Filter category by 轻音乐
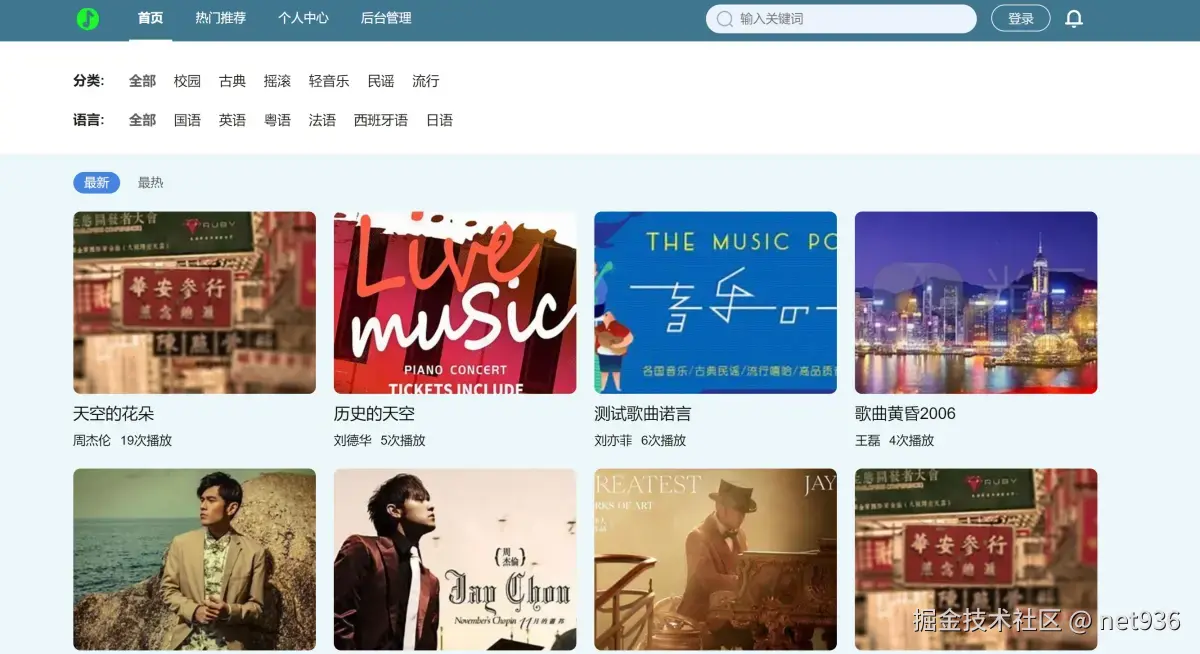Screen dimensions: 1200x654 [329, 81]
